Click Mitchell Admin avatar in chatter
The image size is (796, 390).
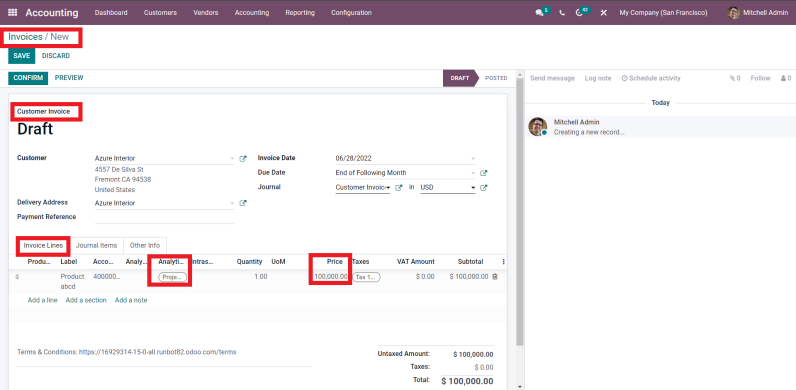(x=538, y=126)
